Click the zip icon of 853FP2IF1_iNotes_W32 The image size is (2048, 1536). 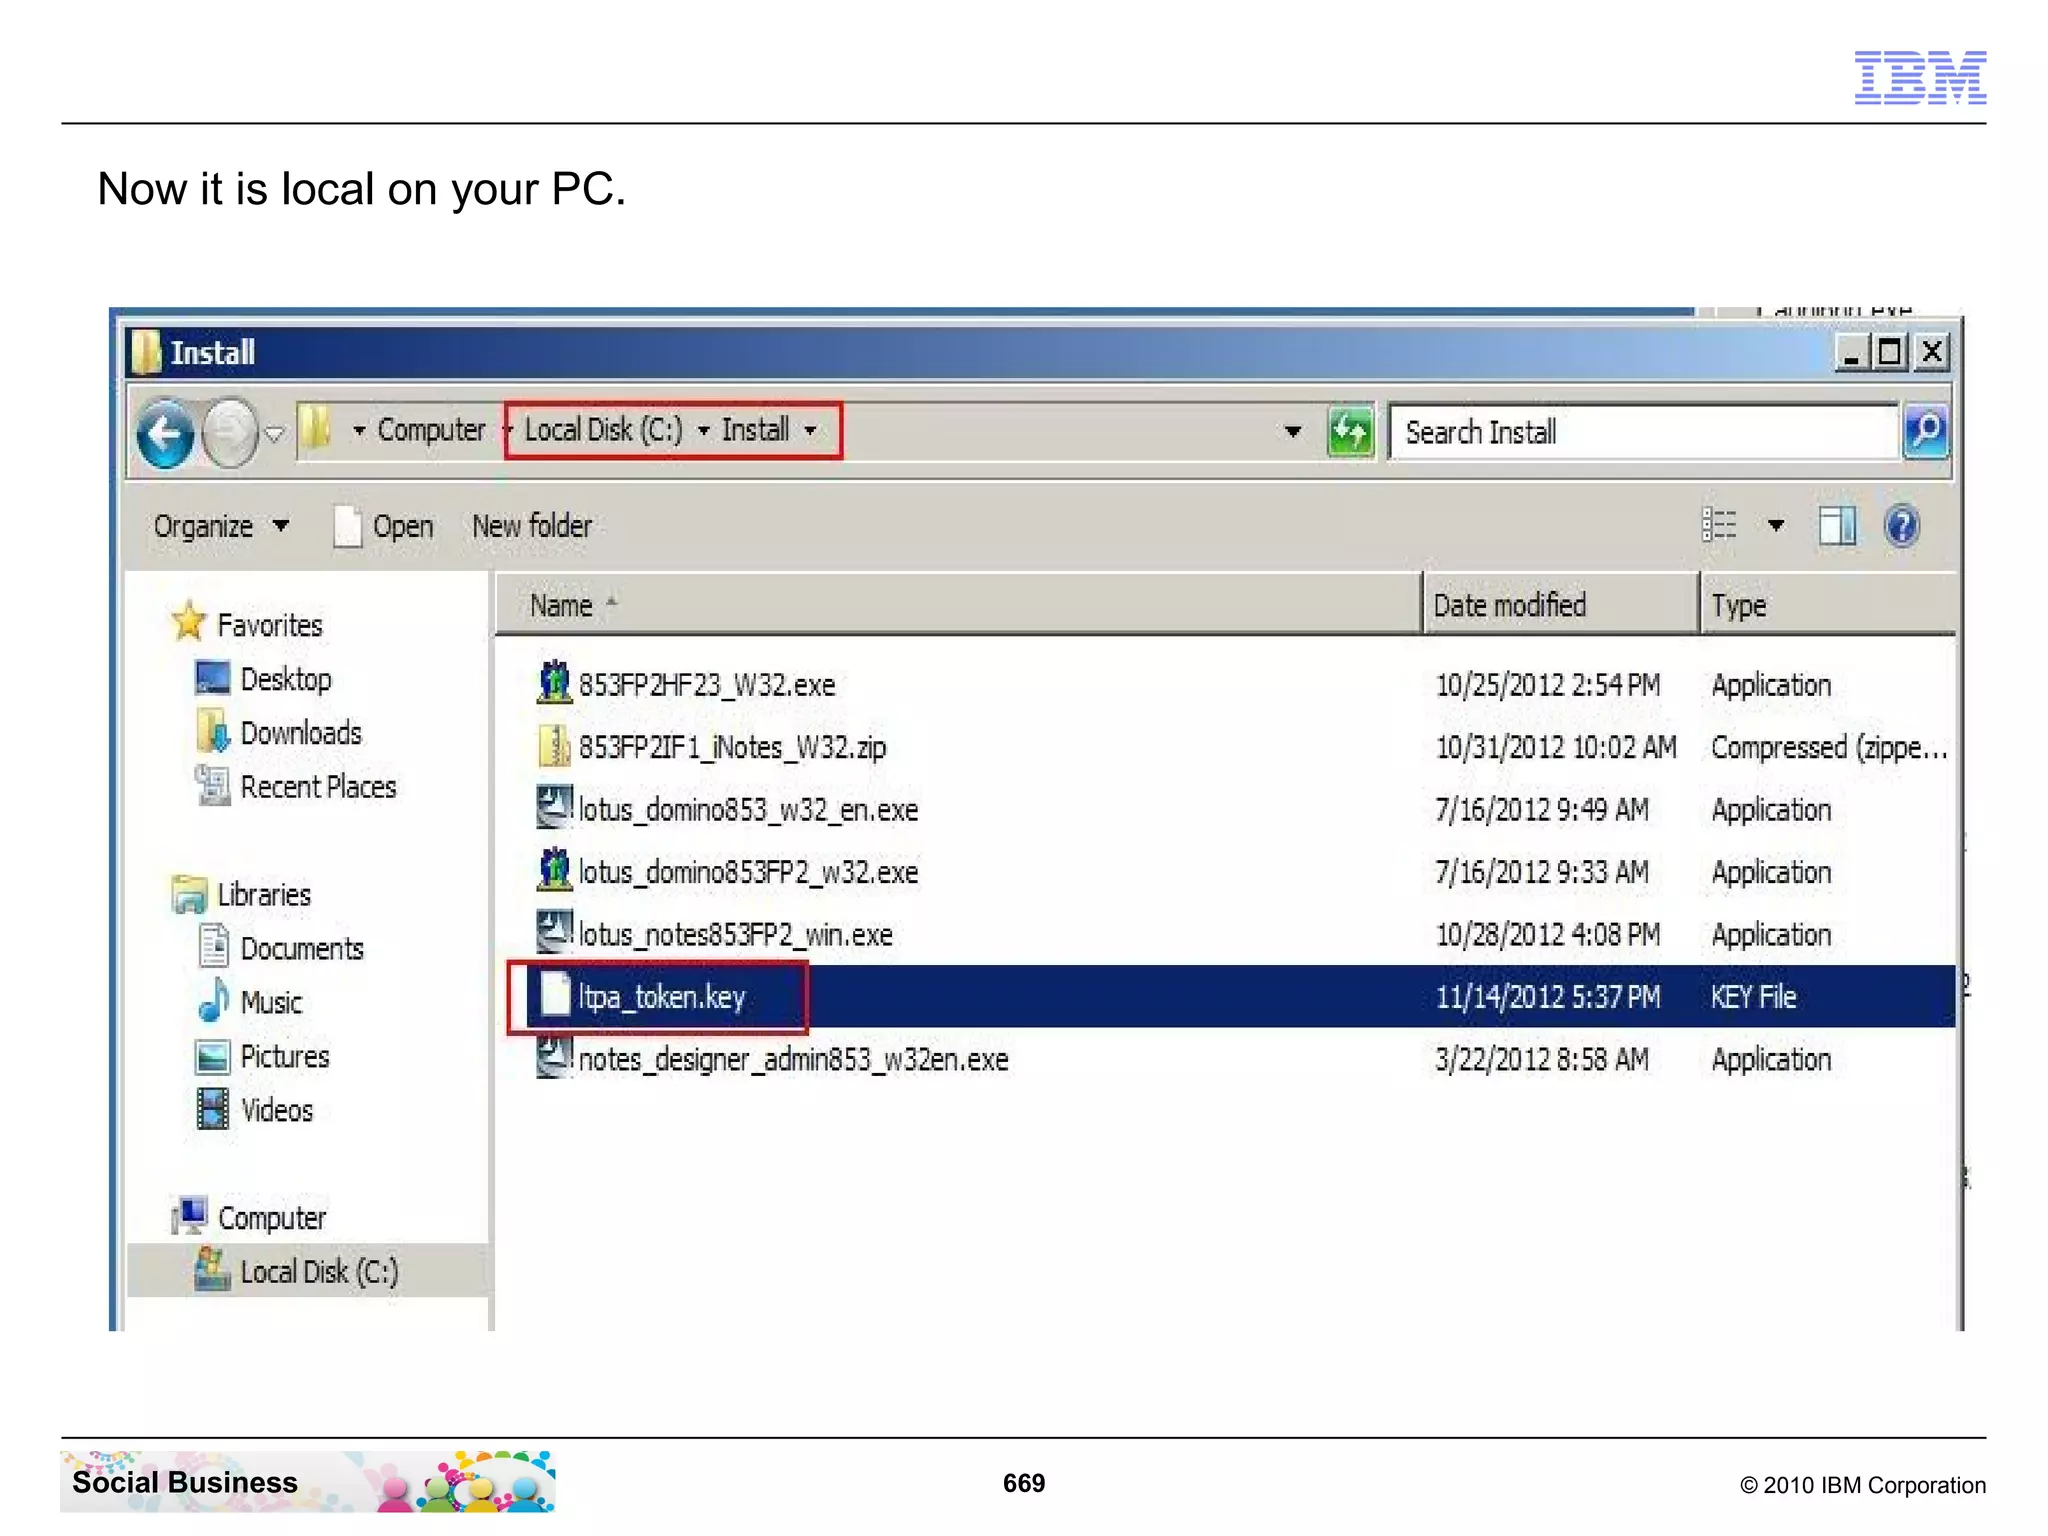[x=554, y=746]
